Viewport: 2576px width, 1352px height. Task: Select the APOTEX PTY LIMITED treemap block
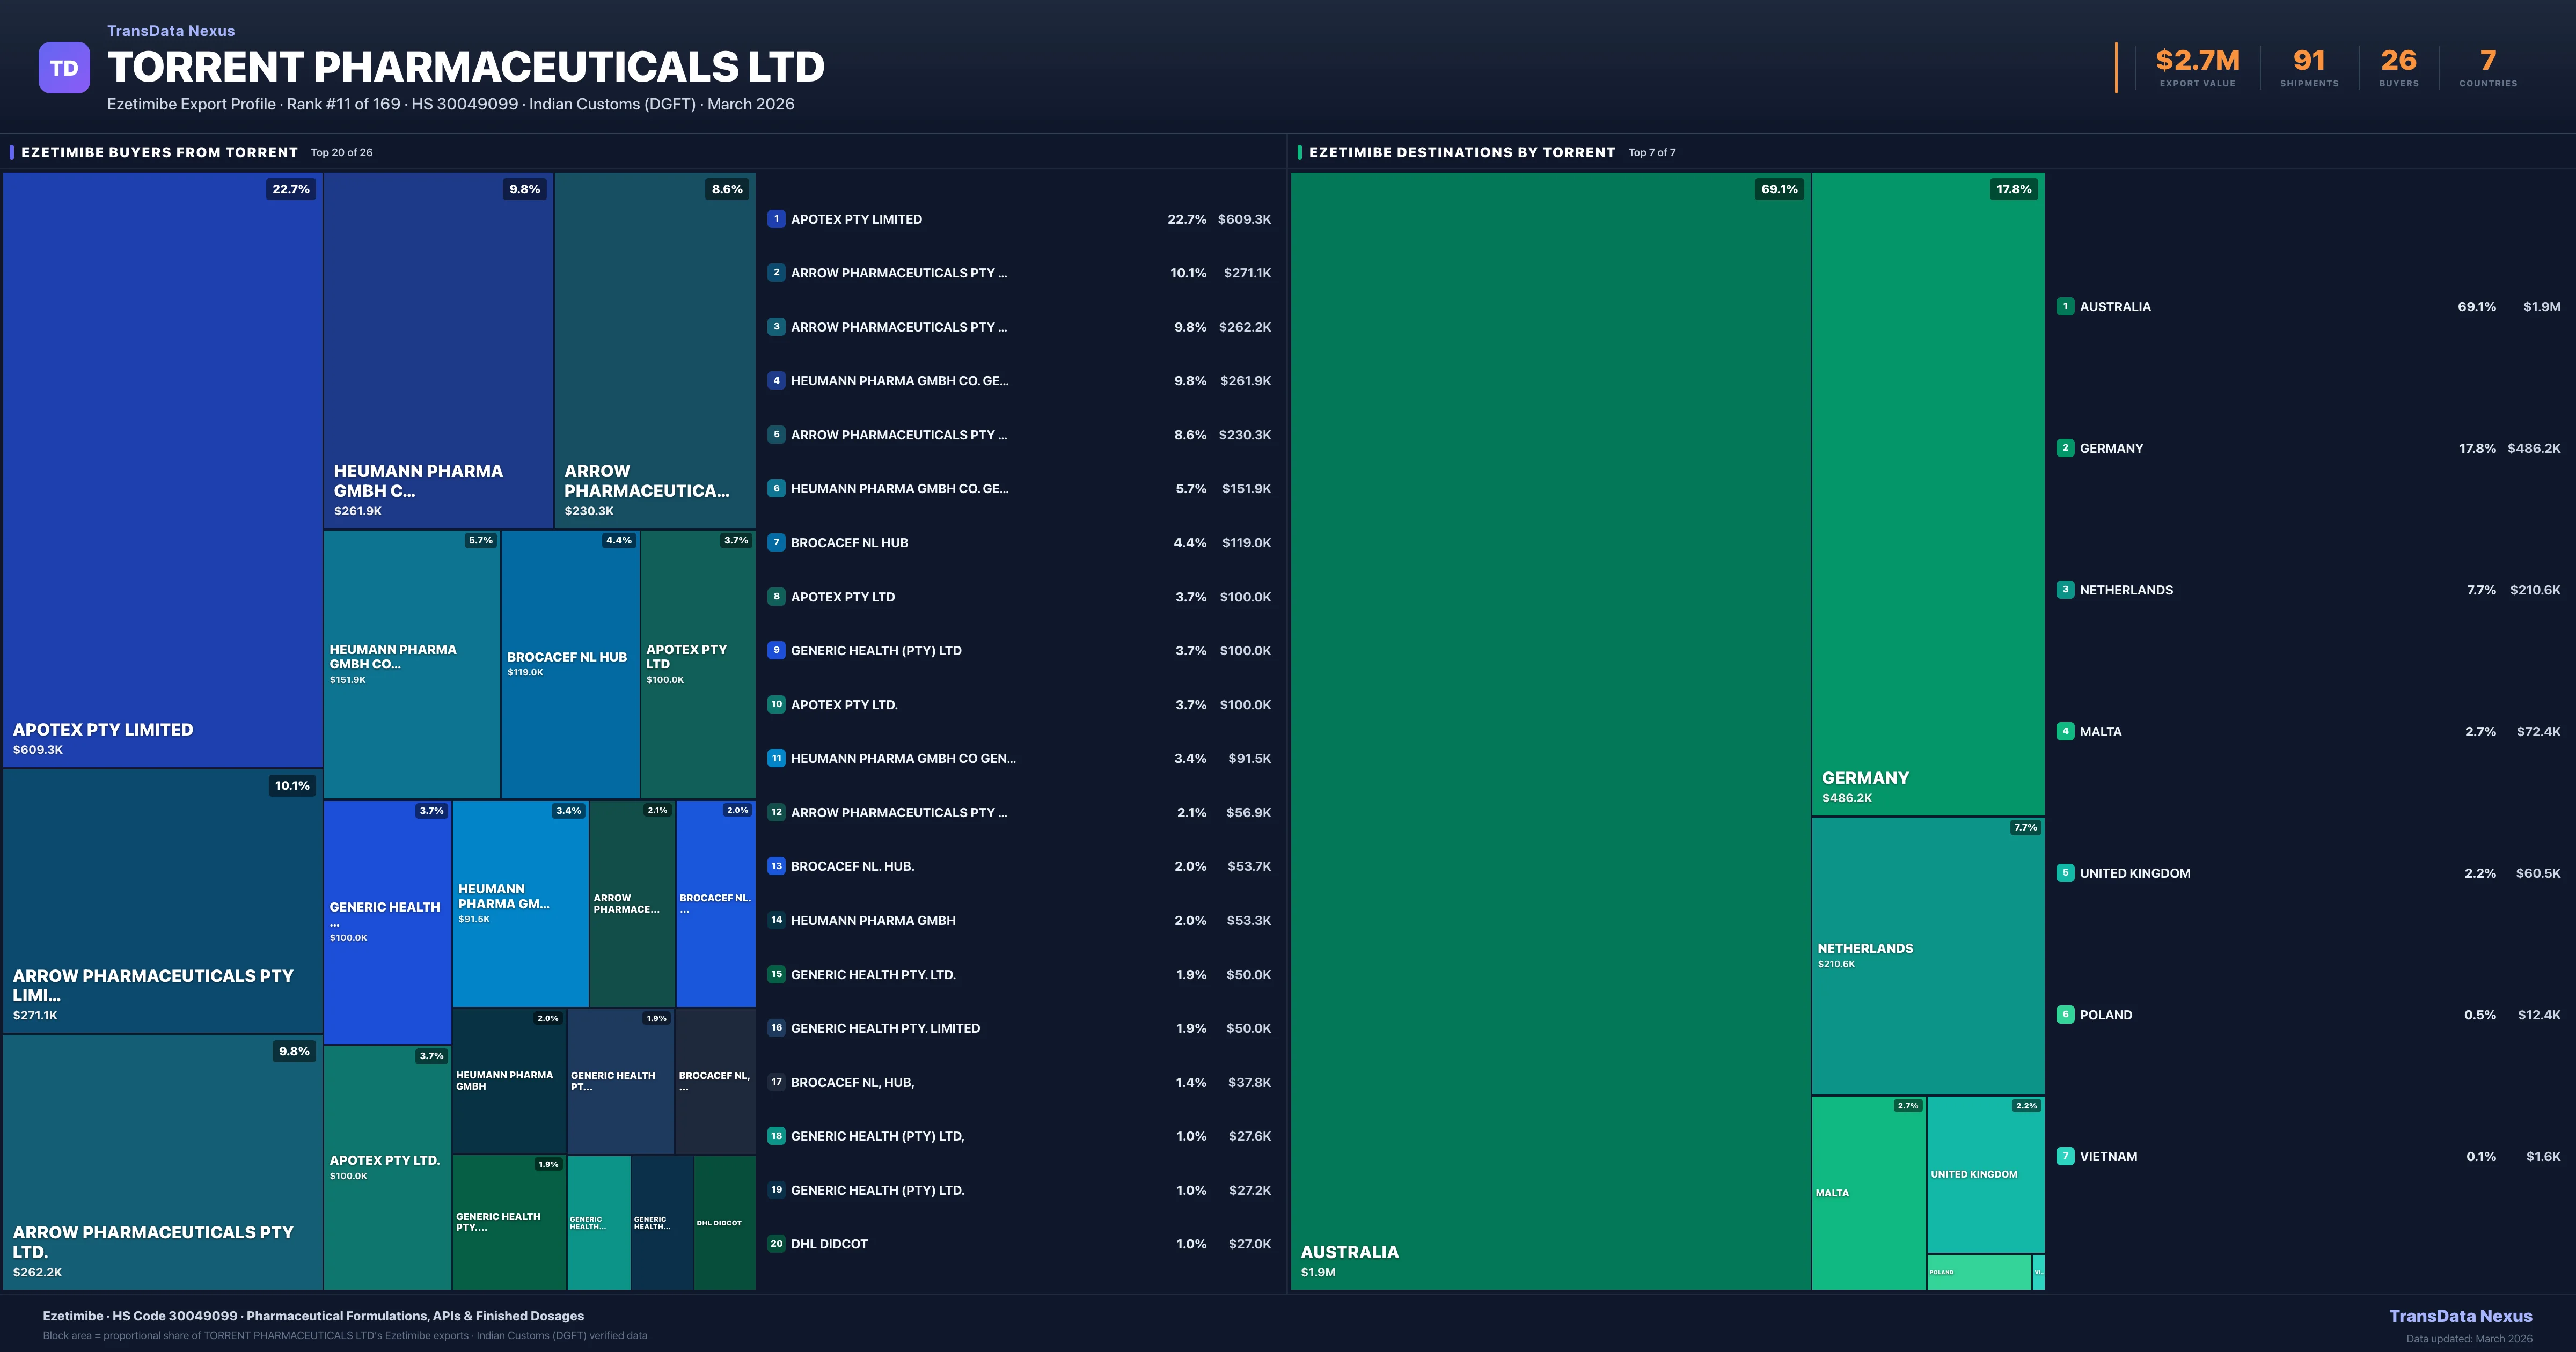click(162, 470)
